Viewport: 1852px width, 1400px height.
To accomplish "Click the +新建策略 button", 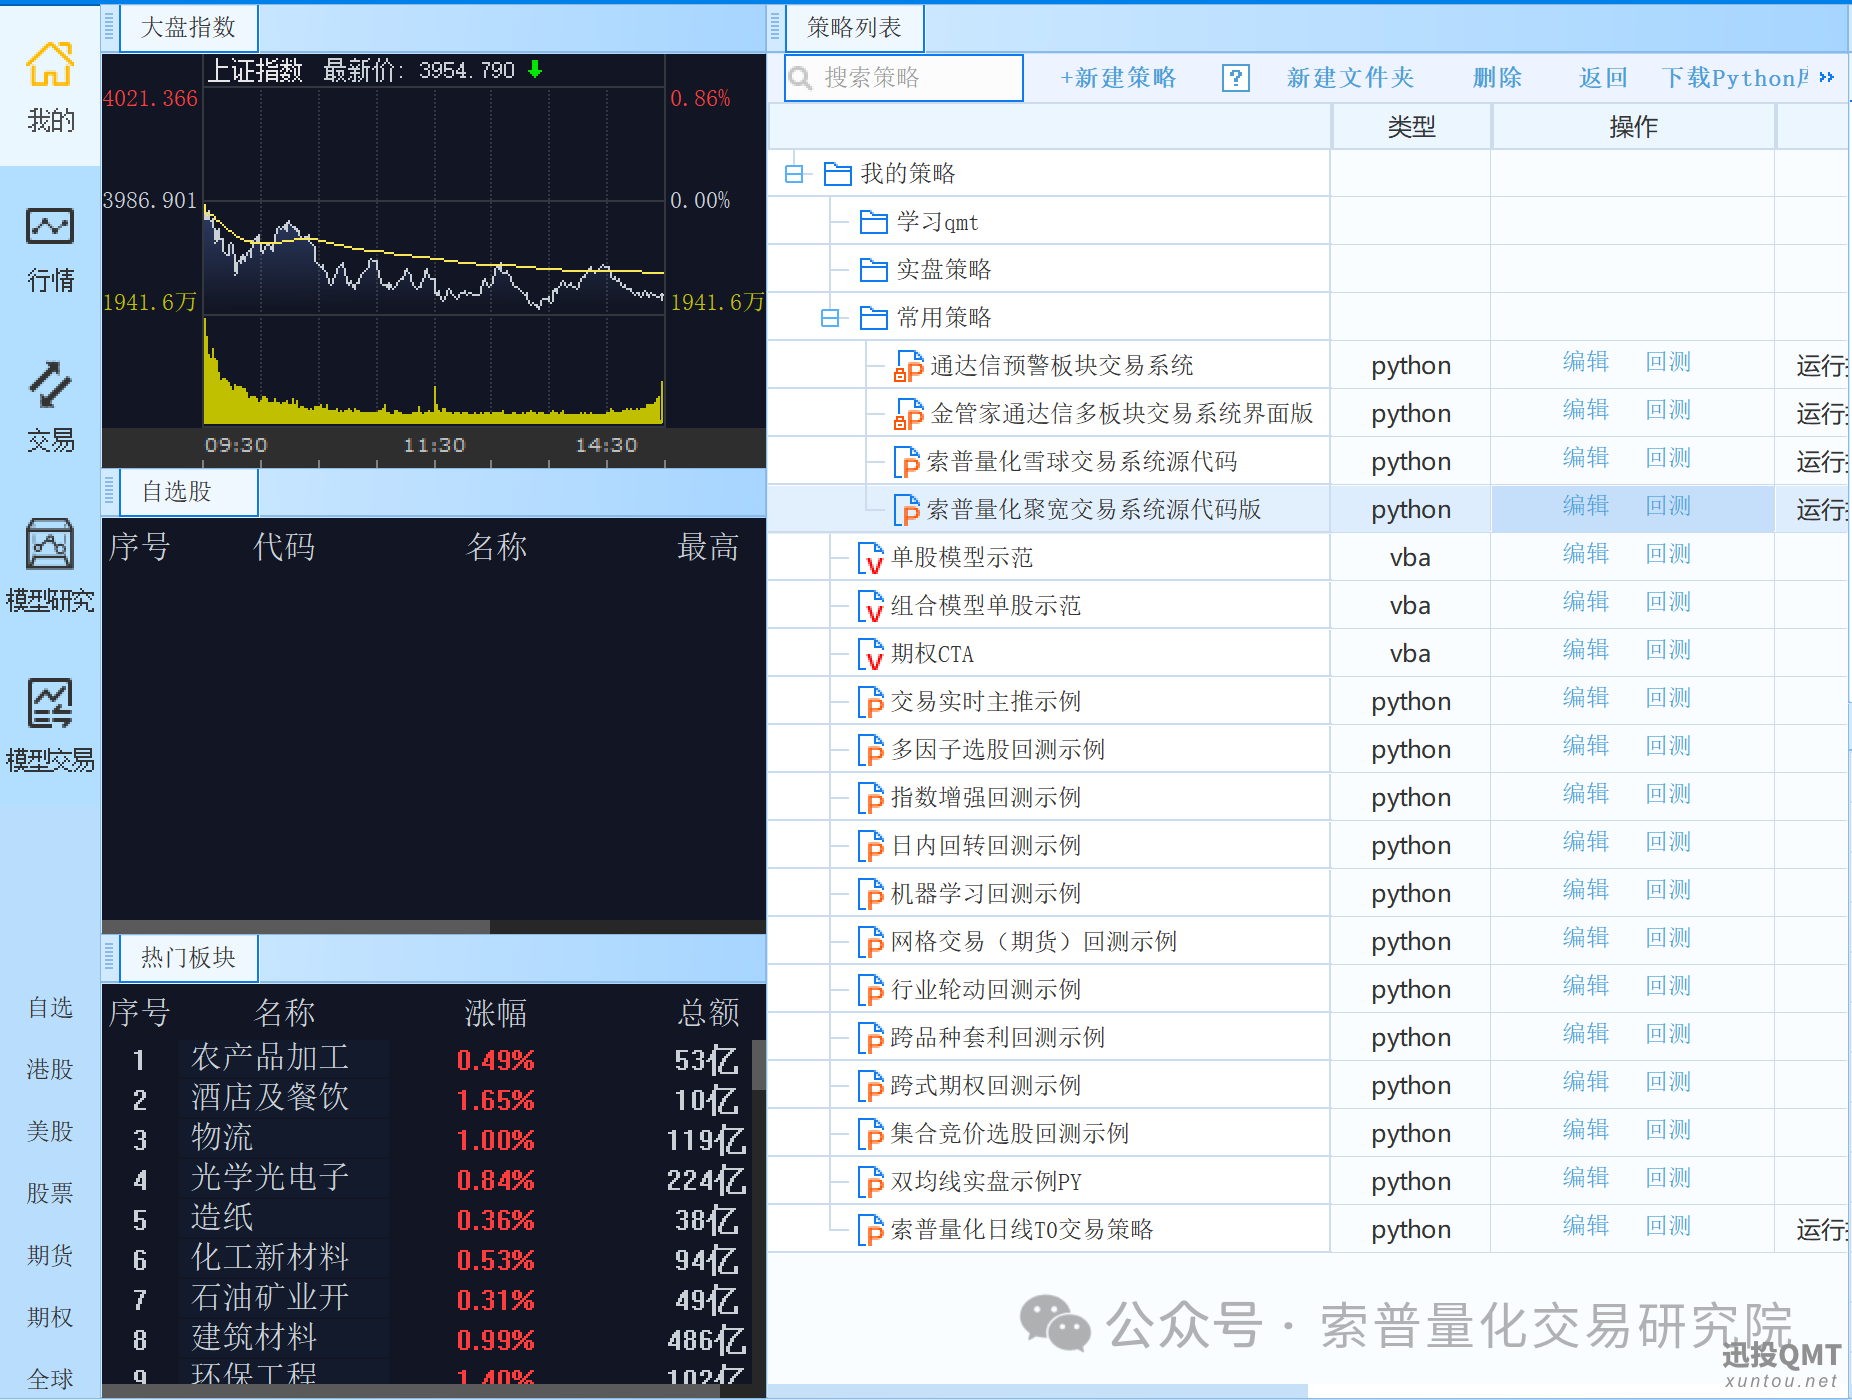I will (x=1118, y=78).
